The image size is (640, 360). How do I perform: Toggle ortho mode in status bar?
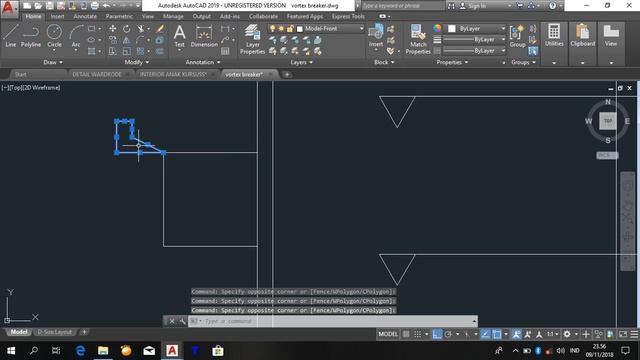click(x=437, y=334)
